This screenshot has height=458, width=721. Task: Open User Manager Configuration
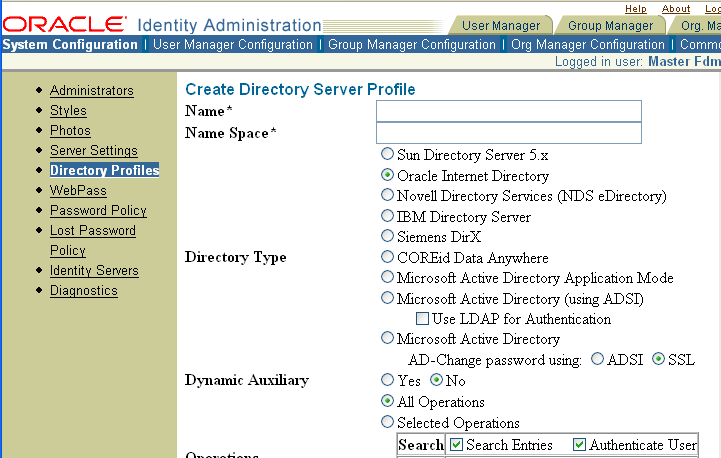click(x=233, y=45)
